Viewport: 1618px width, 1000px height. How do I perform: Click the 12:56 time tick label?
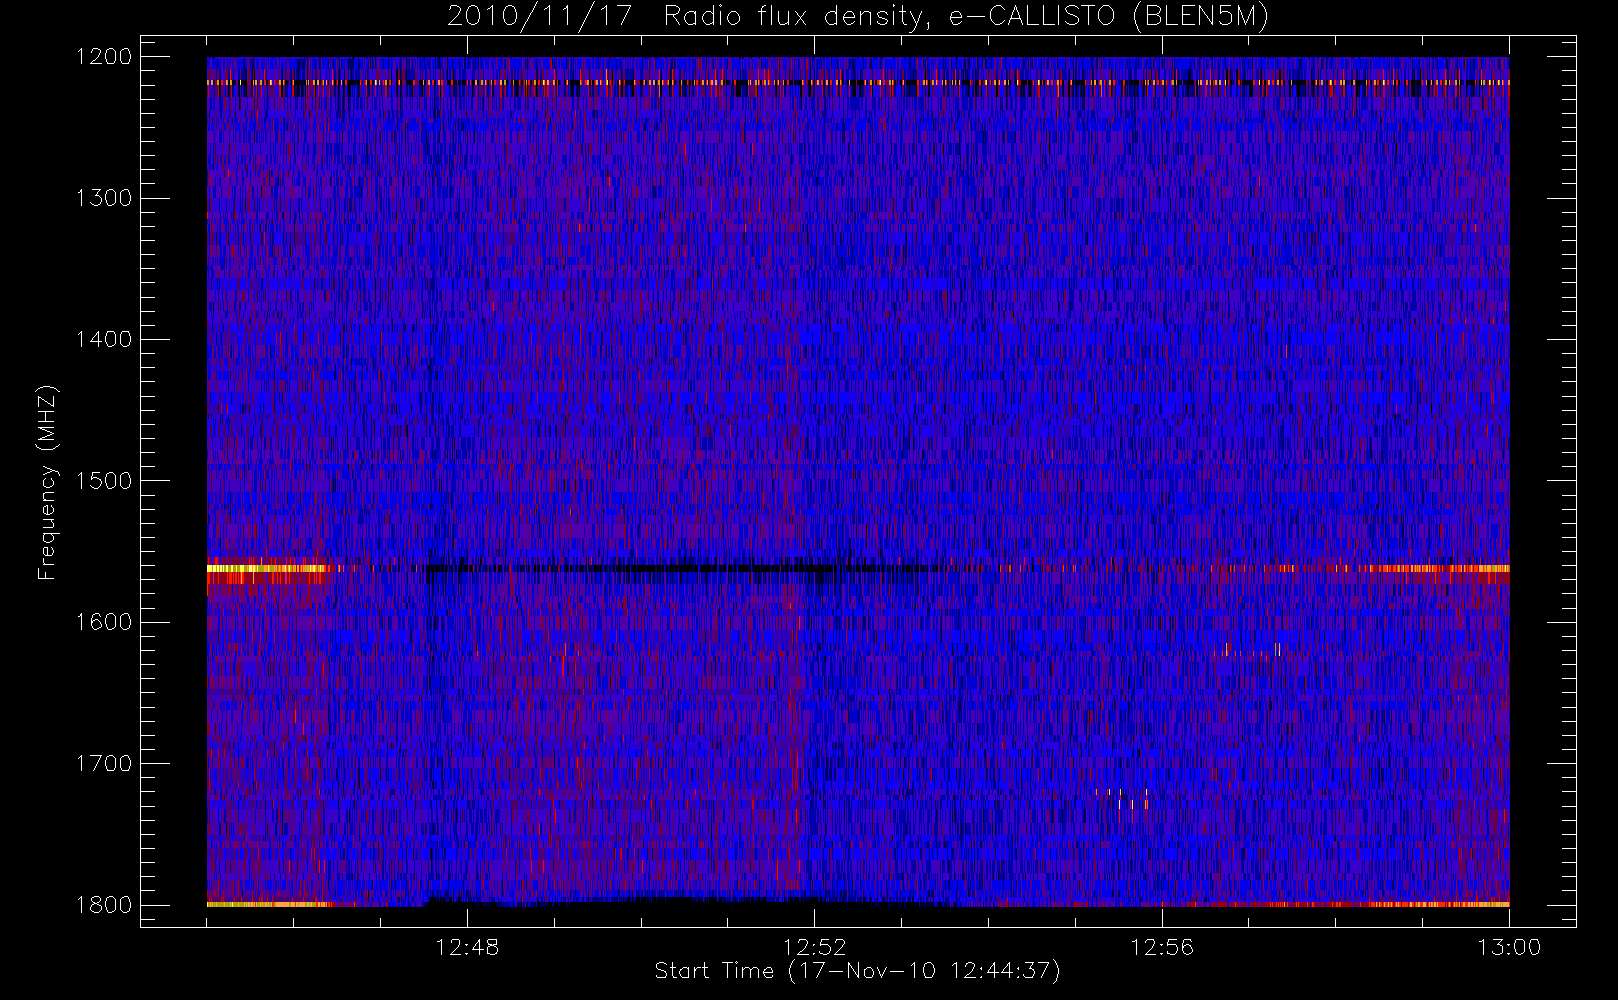pyautogui.click(x=1162, y=947)
